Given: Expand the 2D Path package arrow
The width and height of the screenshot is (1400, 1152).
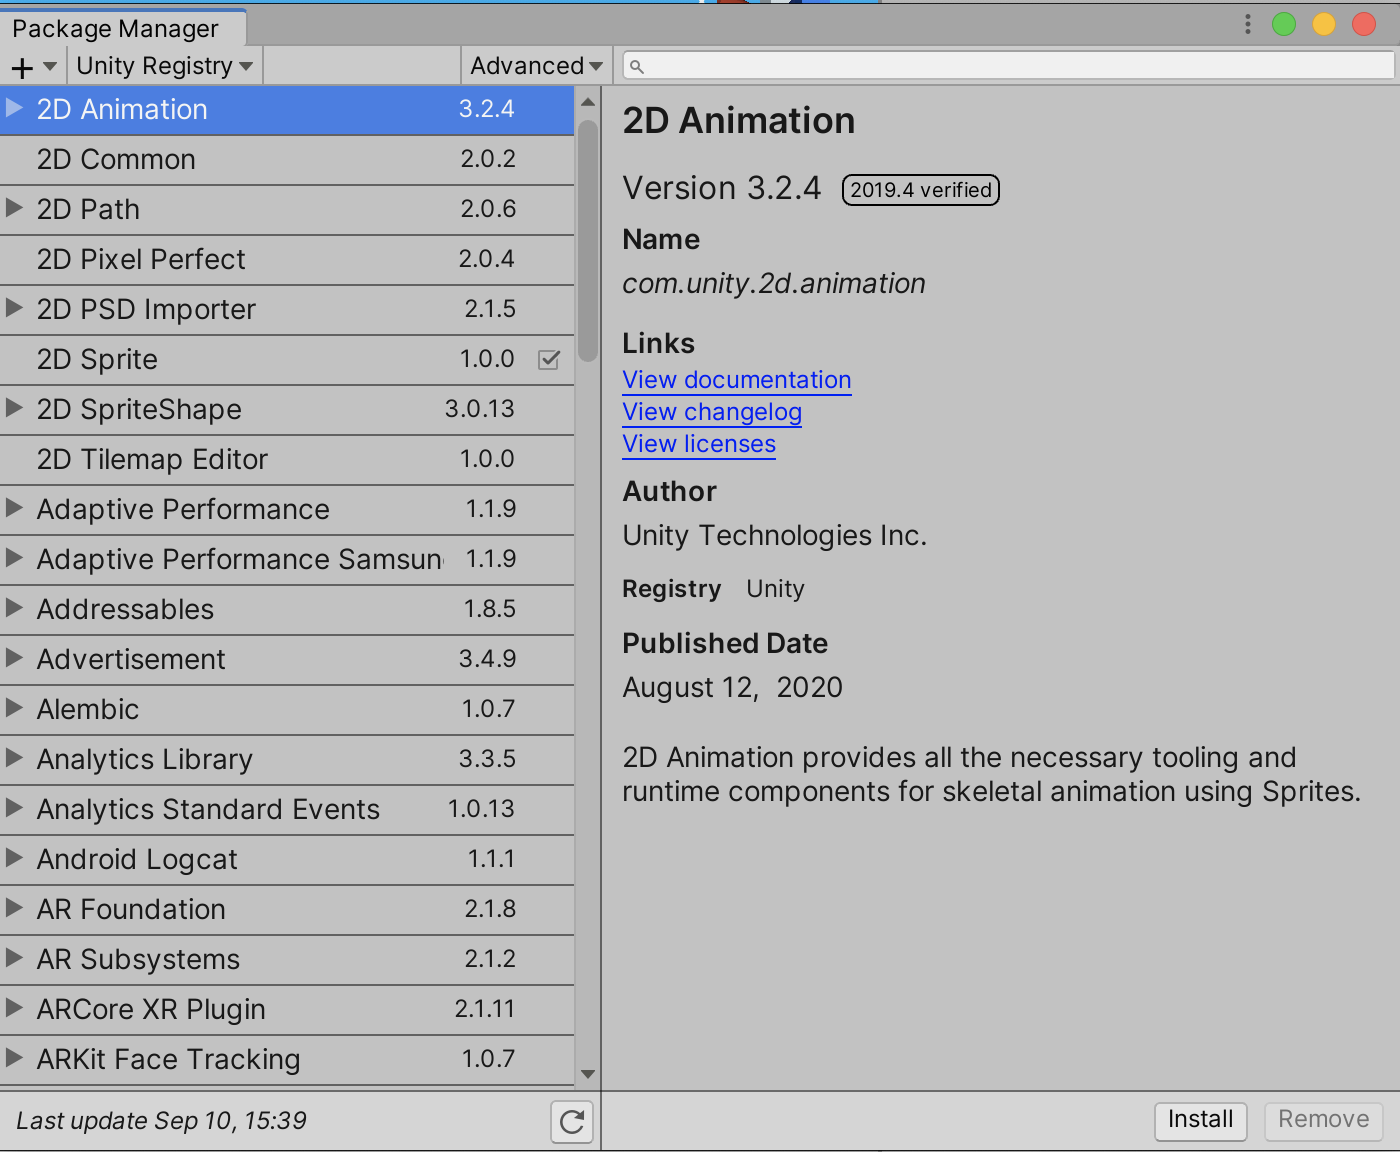Looking at the screenshot, I should point(14,208).
